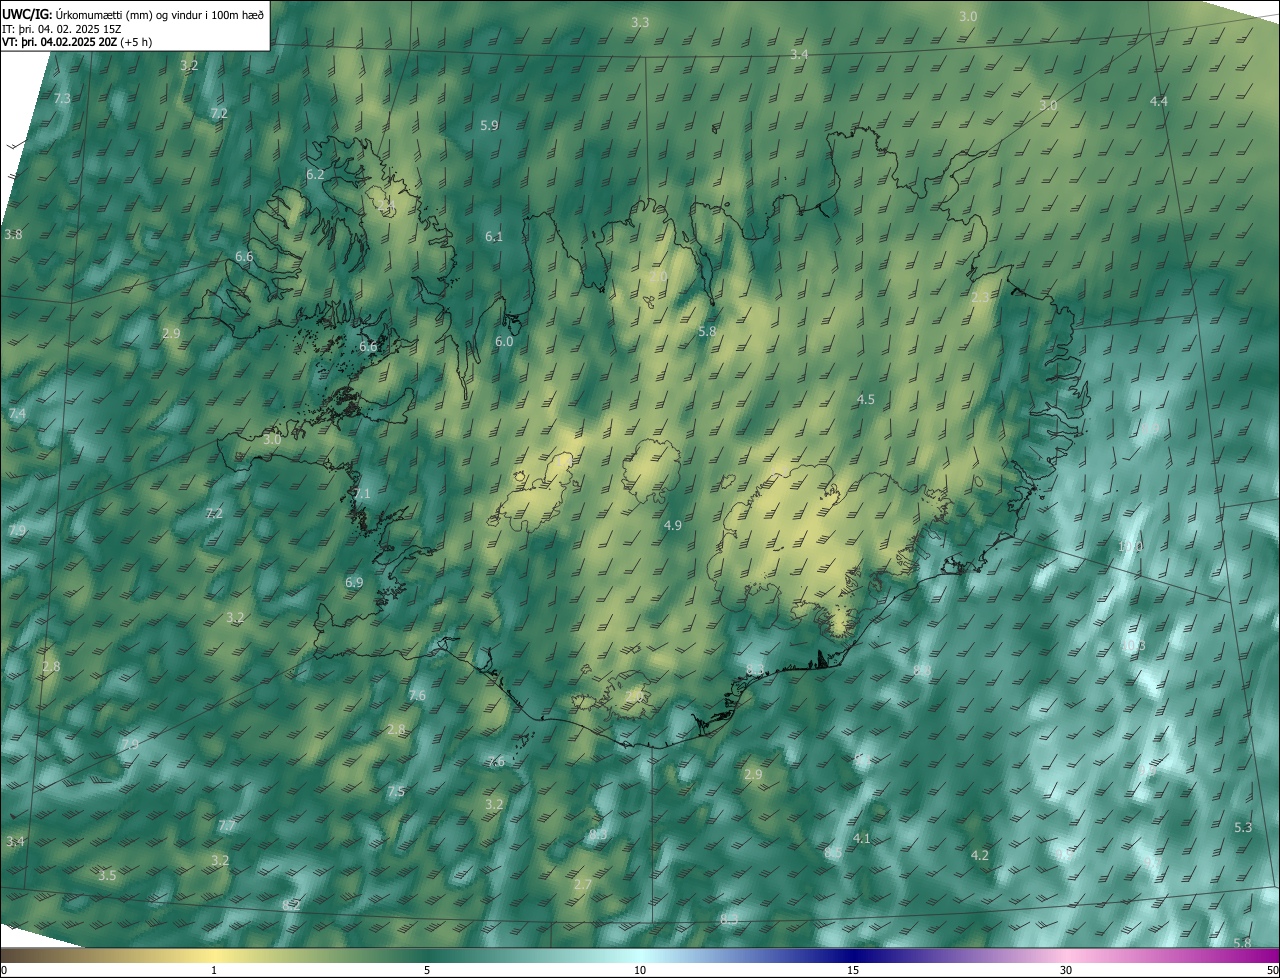Screen dimensions: 1280x978
Task: Click the title 'Úrkomumætti (mm) og vindur í 100m hæð'
Action: [158, 13]
